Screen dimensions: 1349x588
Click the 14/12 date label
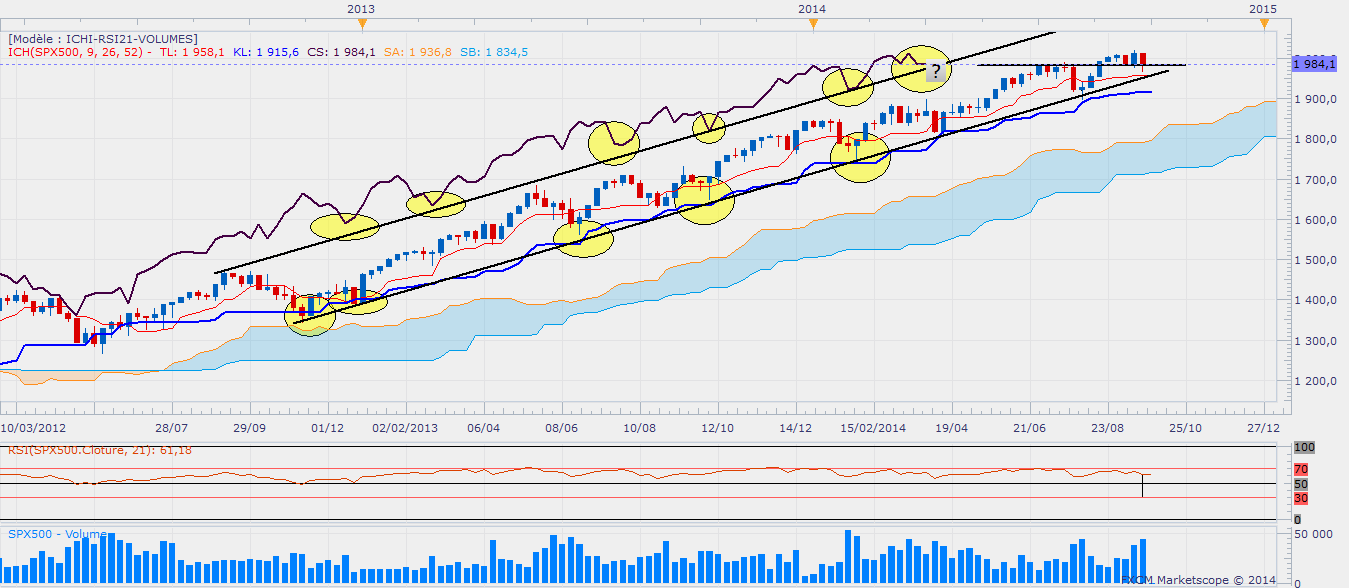795,427
